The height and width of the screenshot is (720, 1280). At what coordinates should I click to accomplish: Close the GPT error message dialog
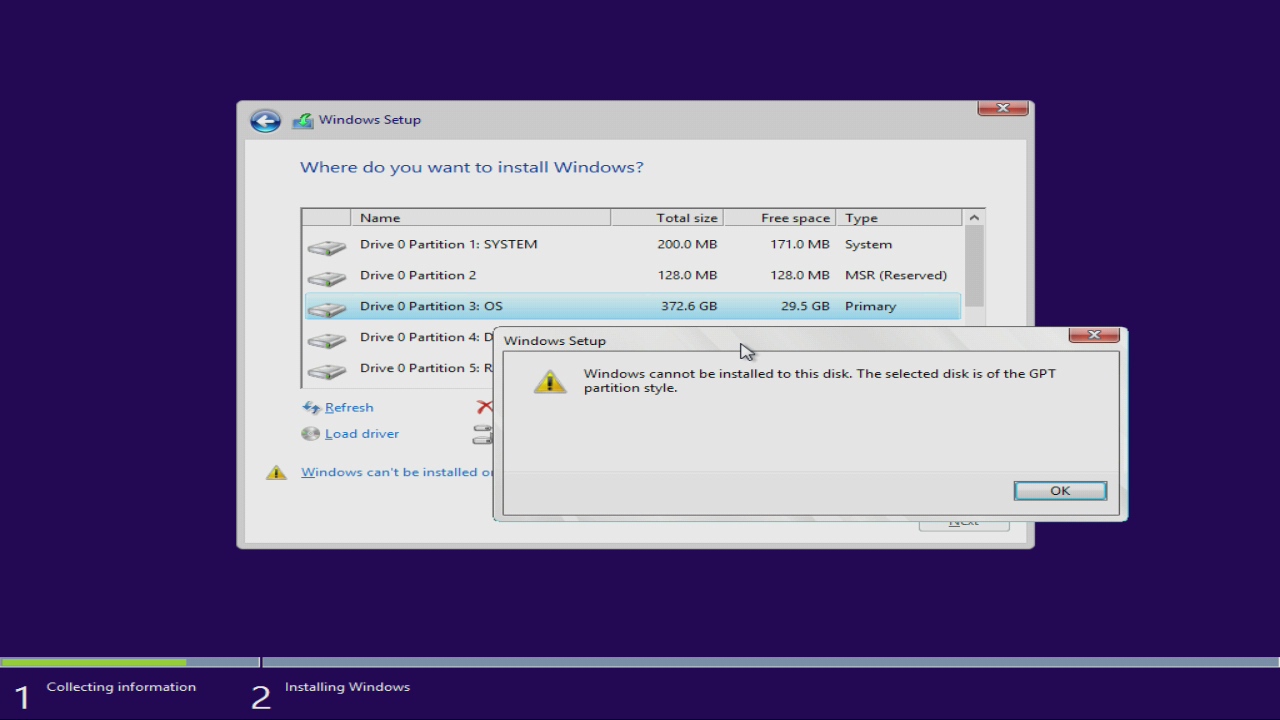(x=1094, y=335)
